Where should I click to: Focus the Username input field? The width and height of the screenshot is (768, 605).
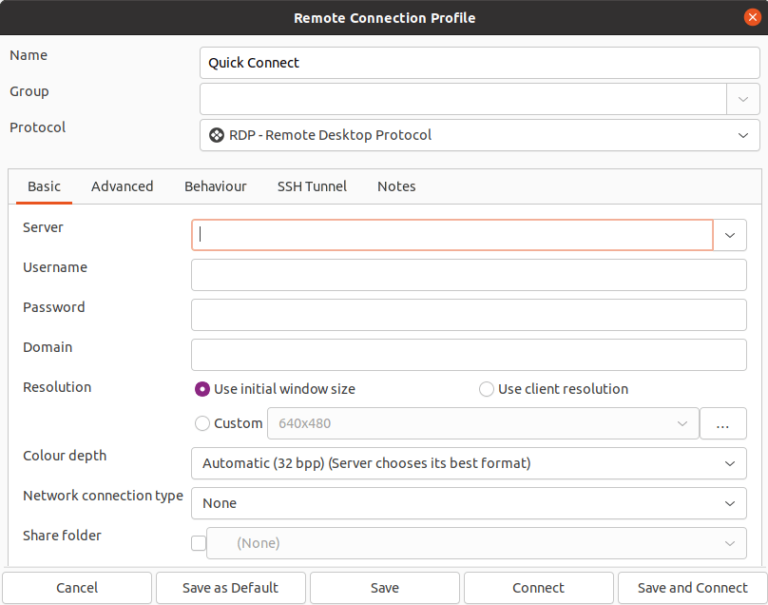point(468,275)
